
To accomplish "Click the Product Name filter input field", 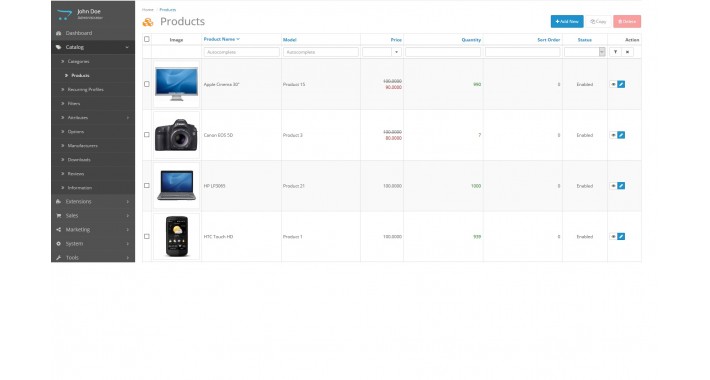I will 241,52.
